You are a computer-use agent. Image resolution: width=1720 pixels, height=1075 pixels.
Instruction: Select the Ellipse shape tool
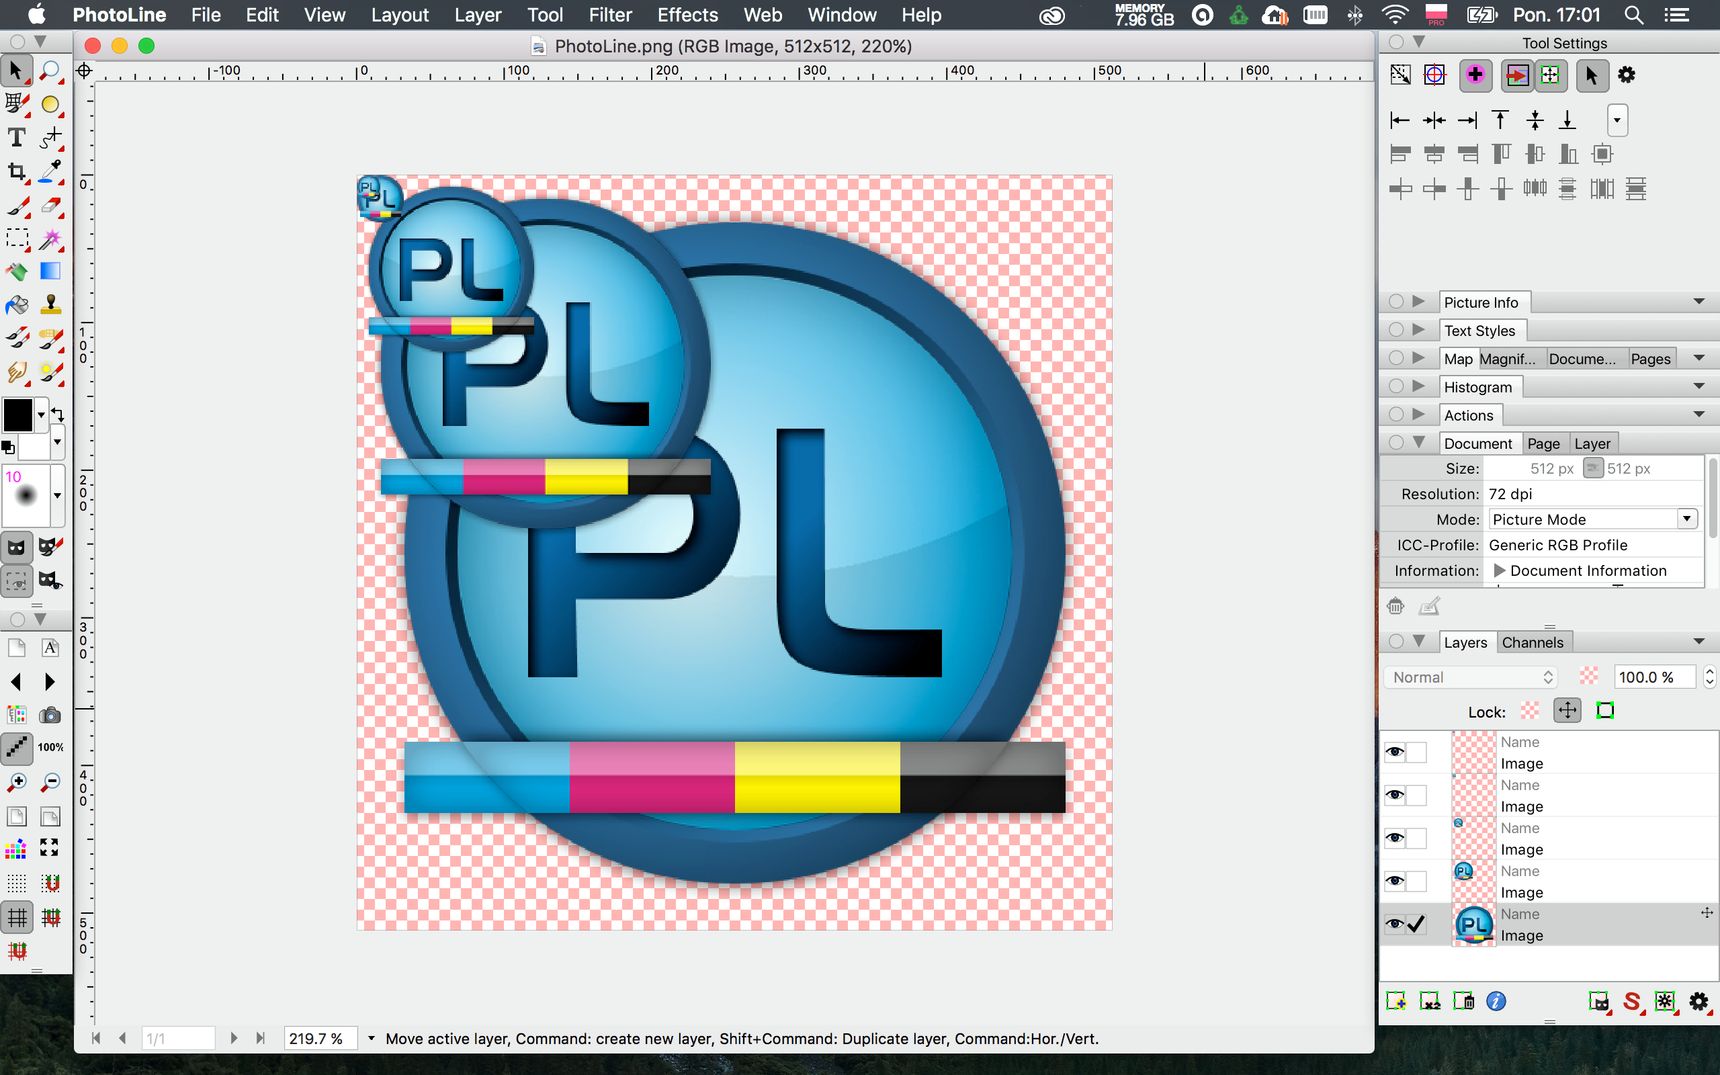[x=51, y=104]
